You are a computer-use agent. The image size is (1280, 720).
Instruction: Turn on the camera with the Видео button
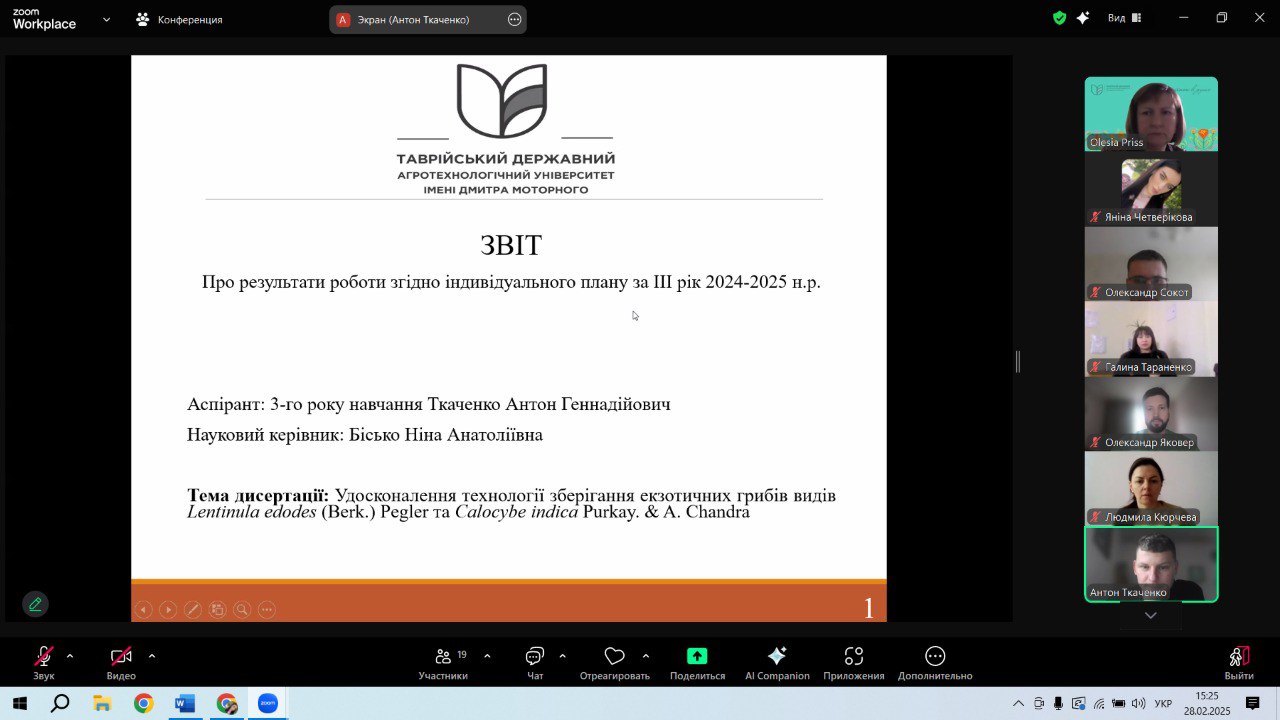pyautogui.click(x=121, y=662)
